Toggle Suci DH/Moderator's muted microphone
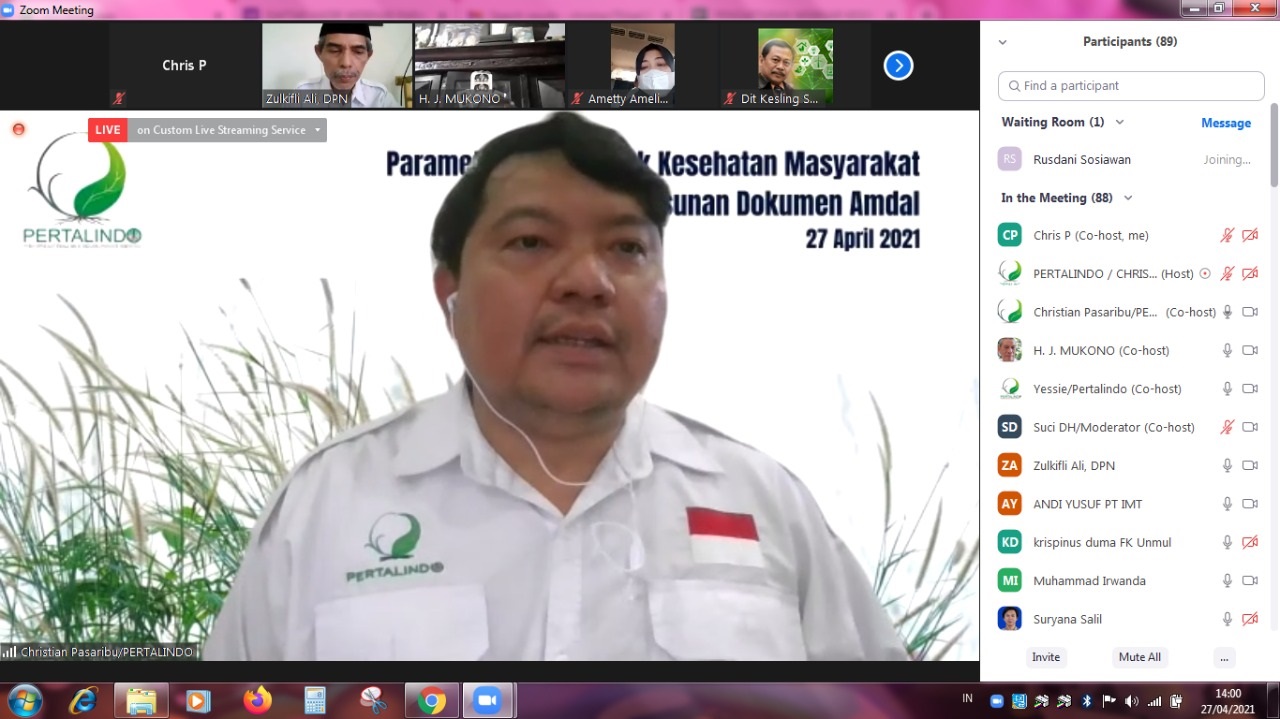The height and width of the screenshot is (719, 1280). click(1227, 427)
